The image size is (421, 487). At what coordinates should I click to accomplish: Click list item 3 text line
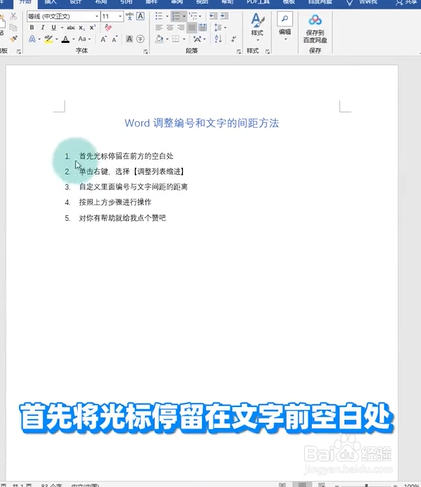[133, 187]
